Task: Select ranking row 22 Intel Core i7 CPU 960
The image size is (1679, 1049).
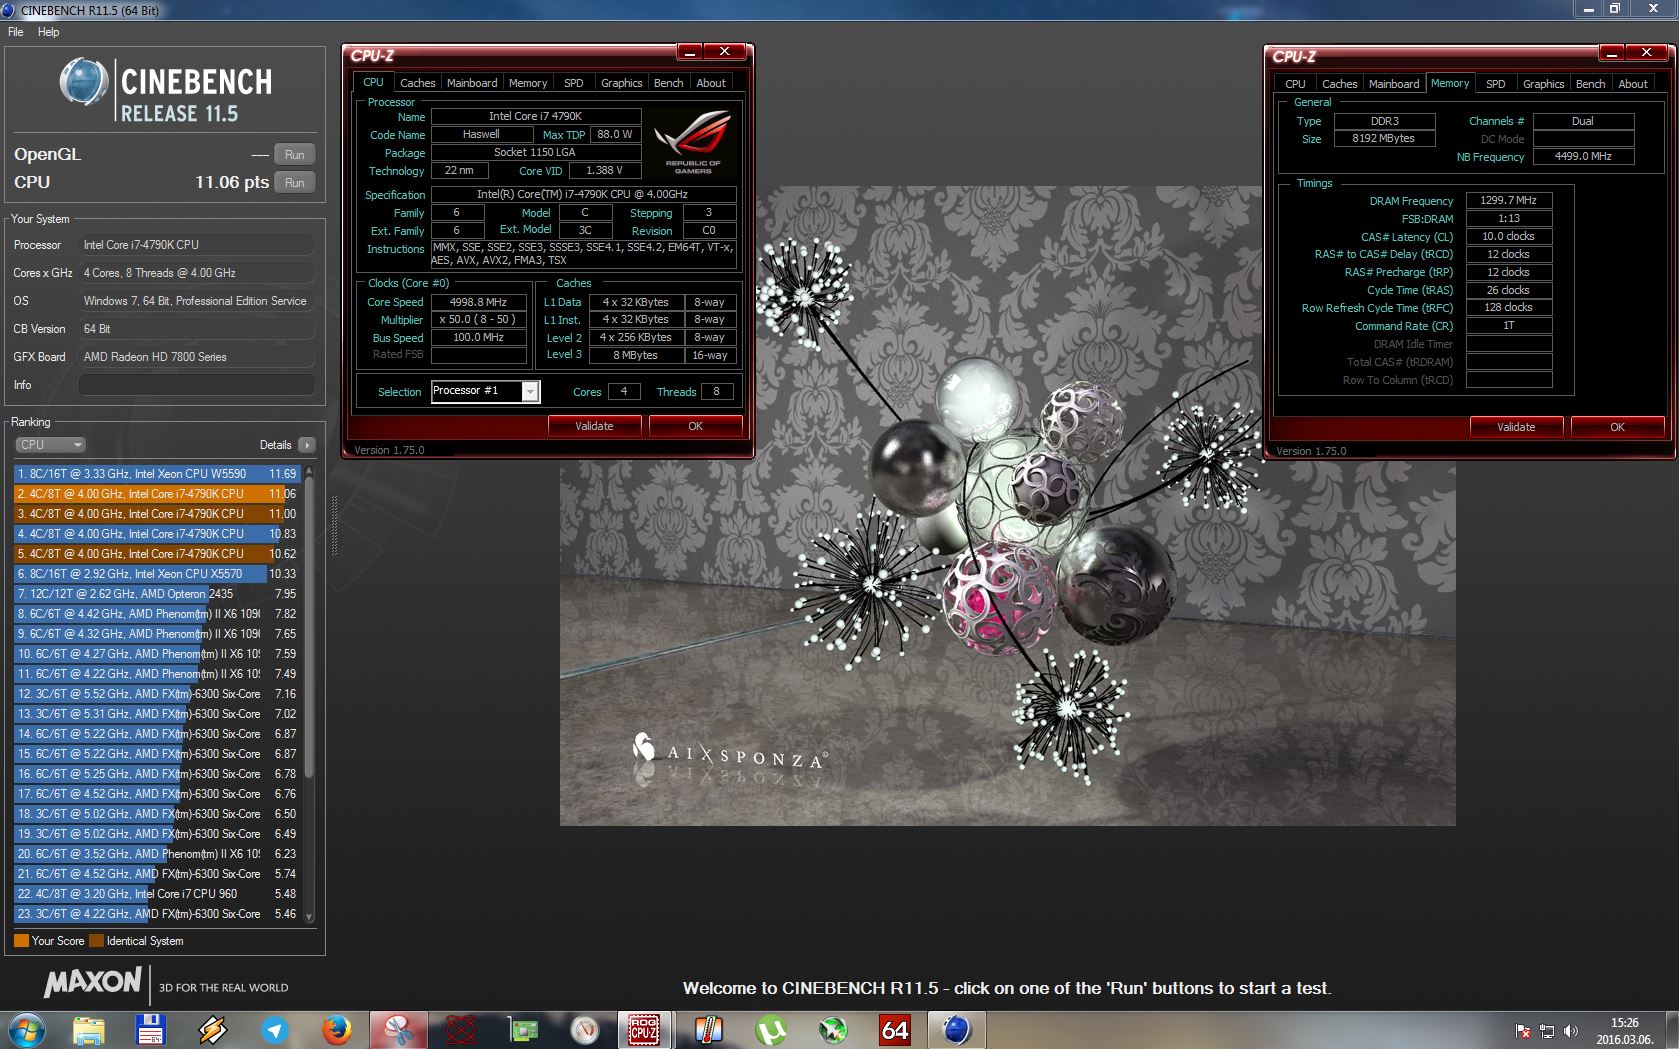Action: pos(155,894)
